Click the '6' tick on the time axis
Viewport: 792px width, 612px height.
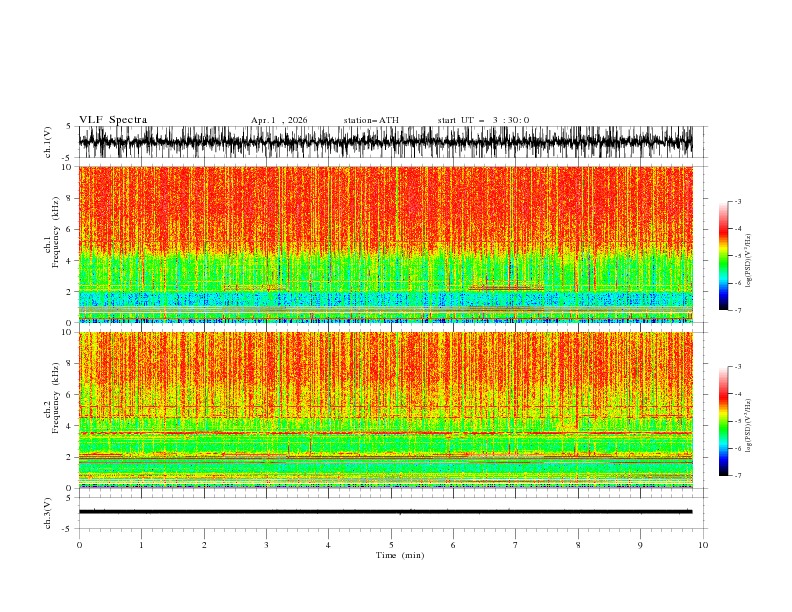coord(453,545)
